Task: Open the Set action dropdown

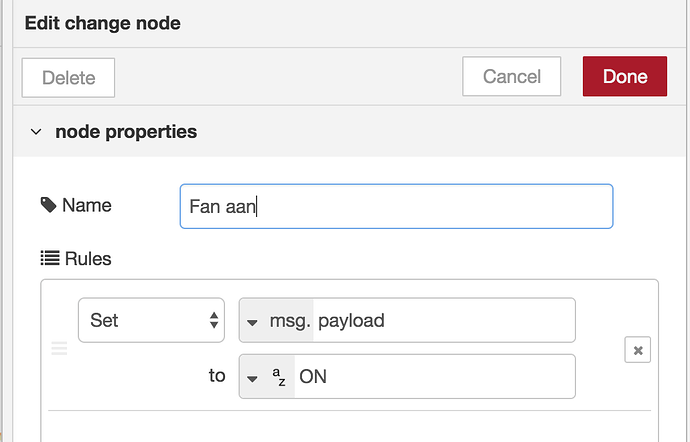Action: pos(151,320)
